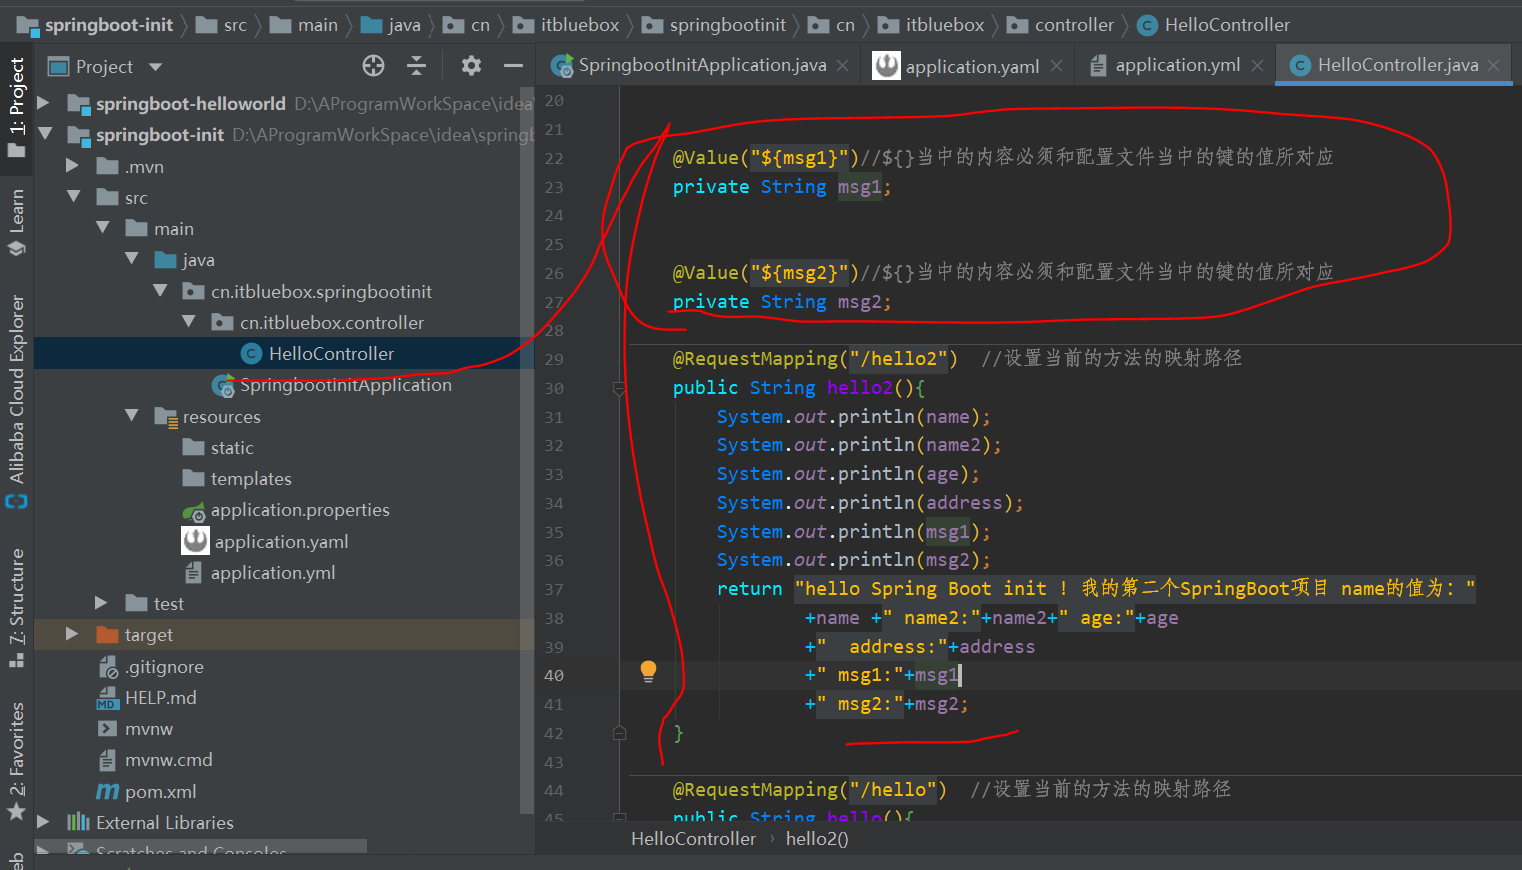Collapse the java folder arrow
The height and width of the screenshot is (870, 1522).
pyautogui.click(x=131, y=259)
